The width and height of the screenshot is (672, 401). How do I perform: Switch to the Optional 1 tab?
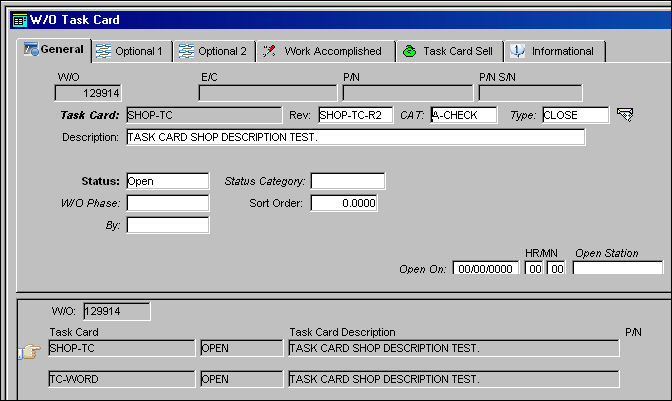tap(132, 51)
